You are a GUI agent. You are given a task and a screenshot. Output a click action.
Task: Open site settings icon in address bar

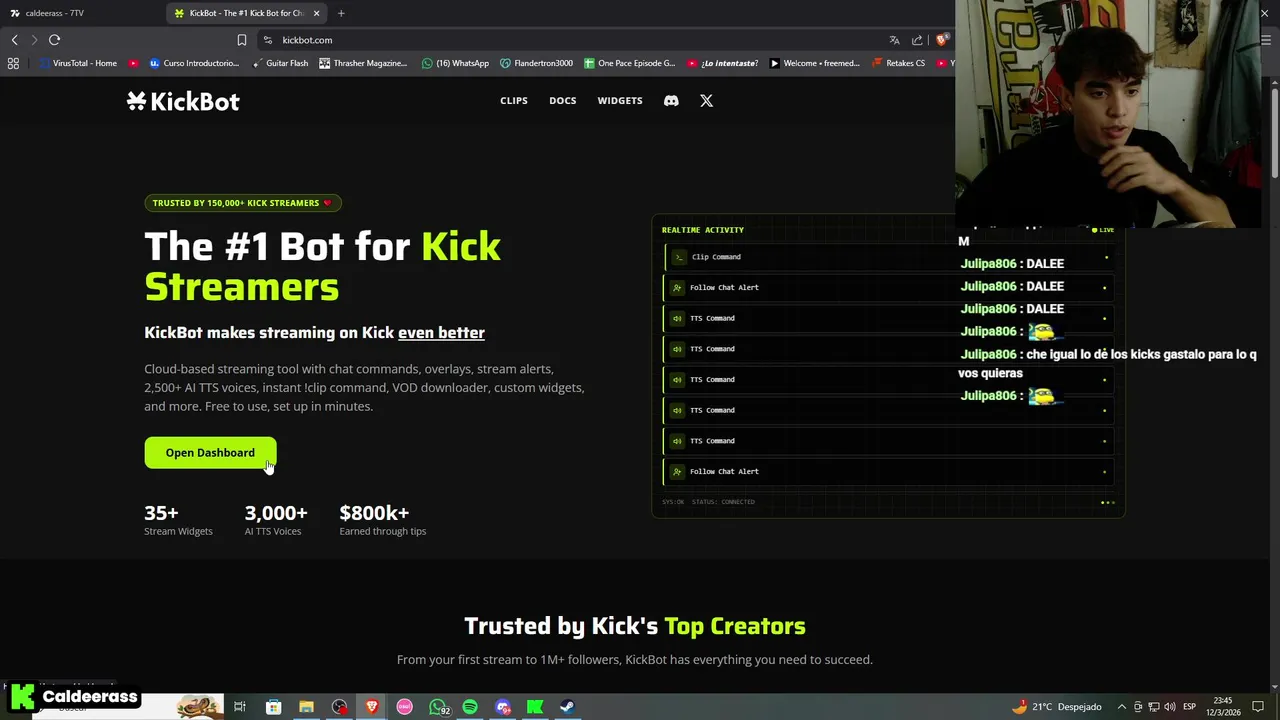[267, 40]
